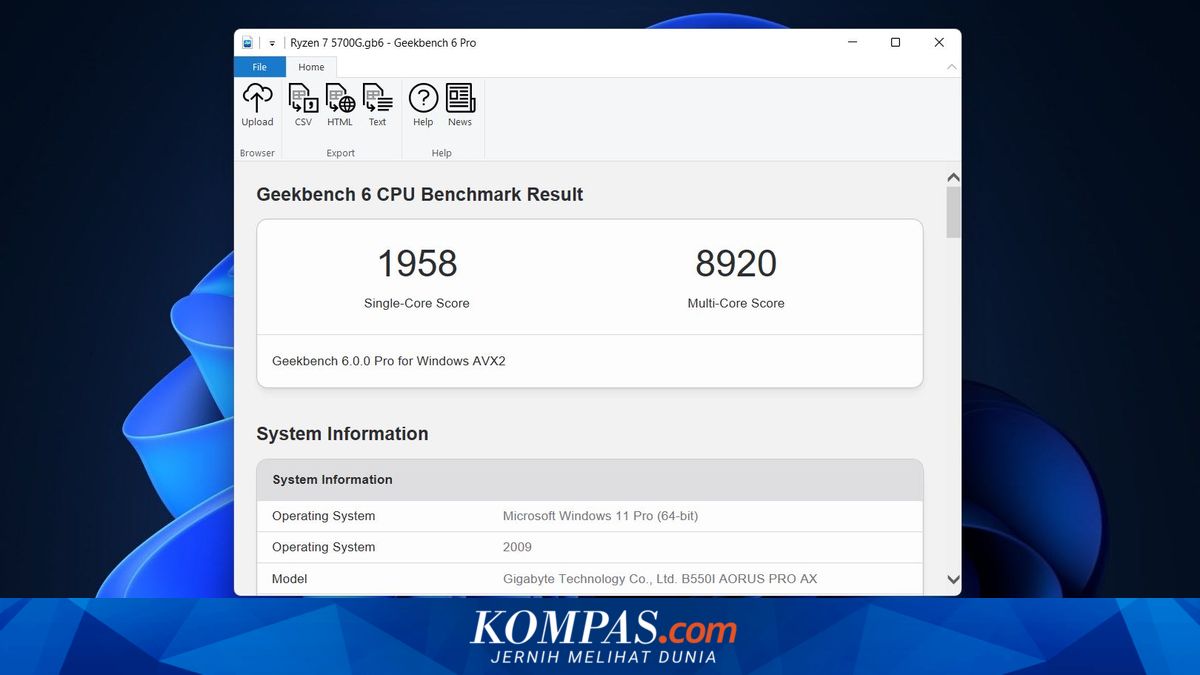The height and width of the screenshot is (675, 1200).
Task: Click Geekbench 6.0.0 Pro for Windows AVX2 text
Action: (389, 361)
